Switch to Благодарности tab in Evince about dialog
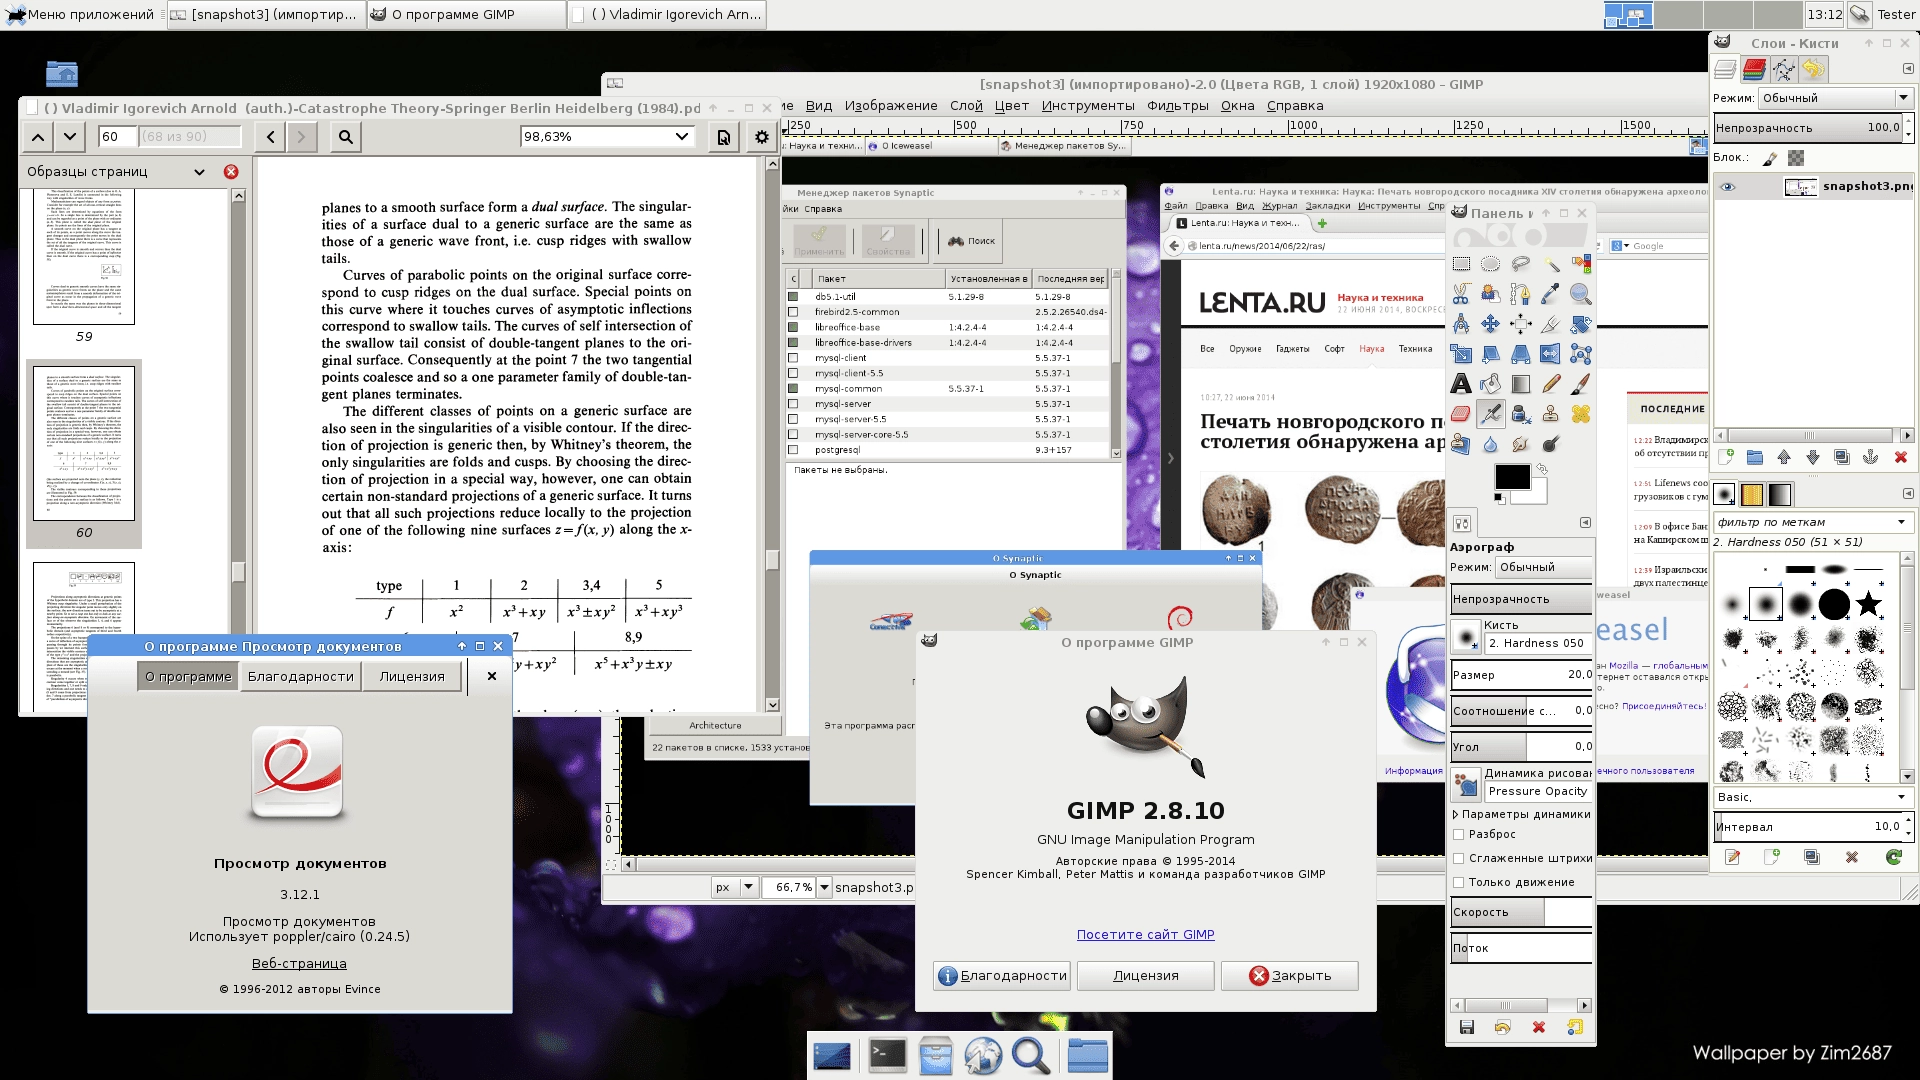The height and width of the screenshot is (1080, 1920). click(x=301, y=677)
